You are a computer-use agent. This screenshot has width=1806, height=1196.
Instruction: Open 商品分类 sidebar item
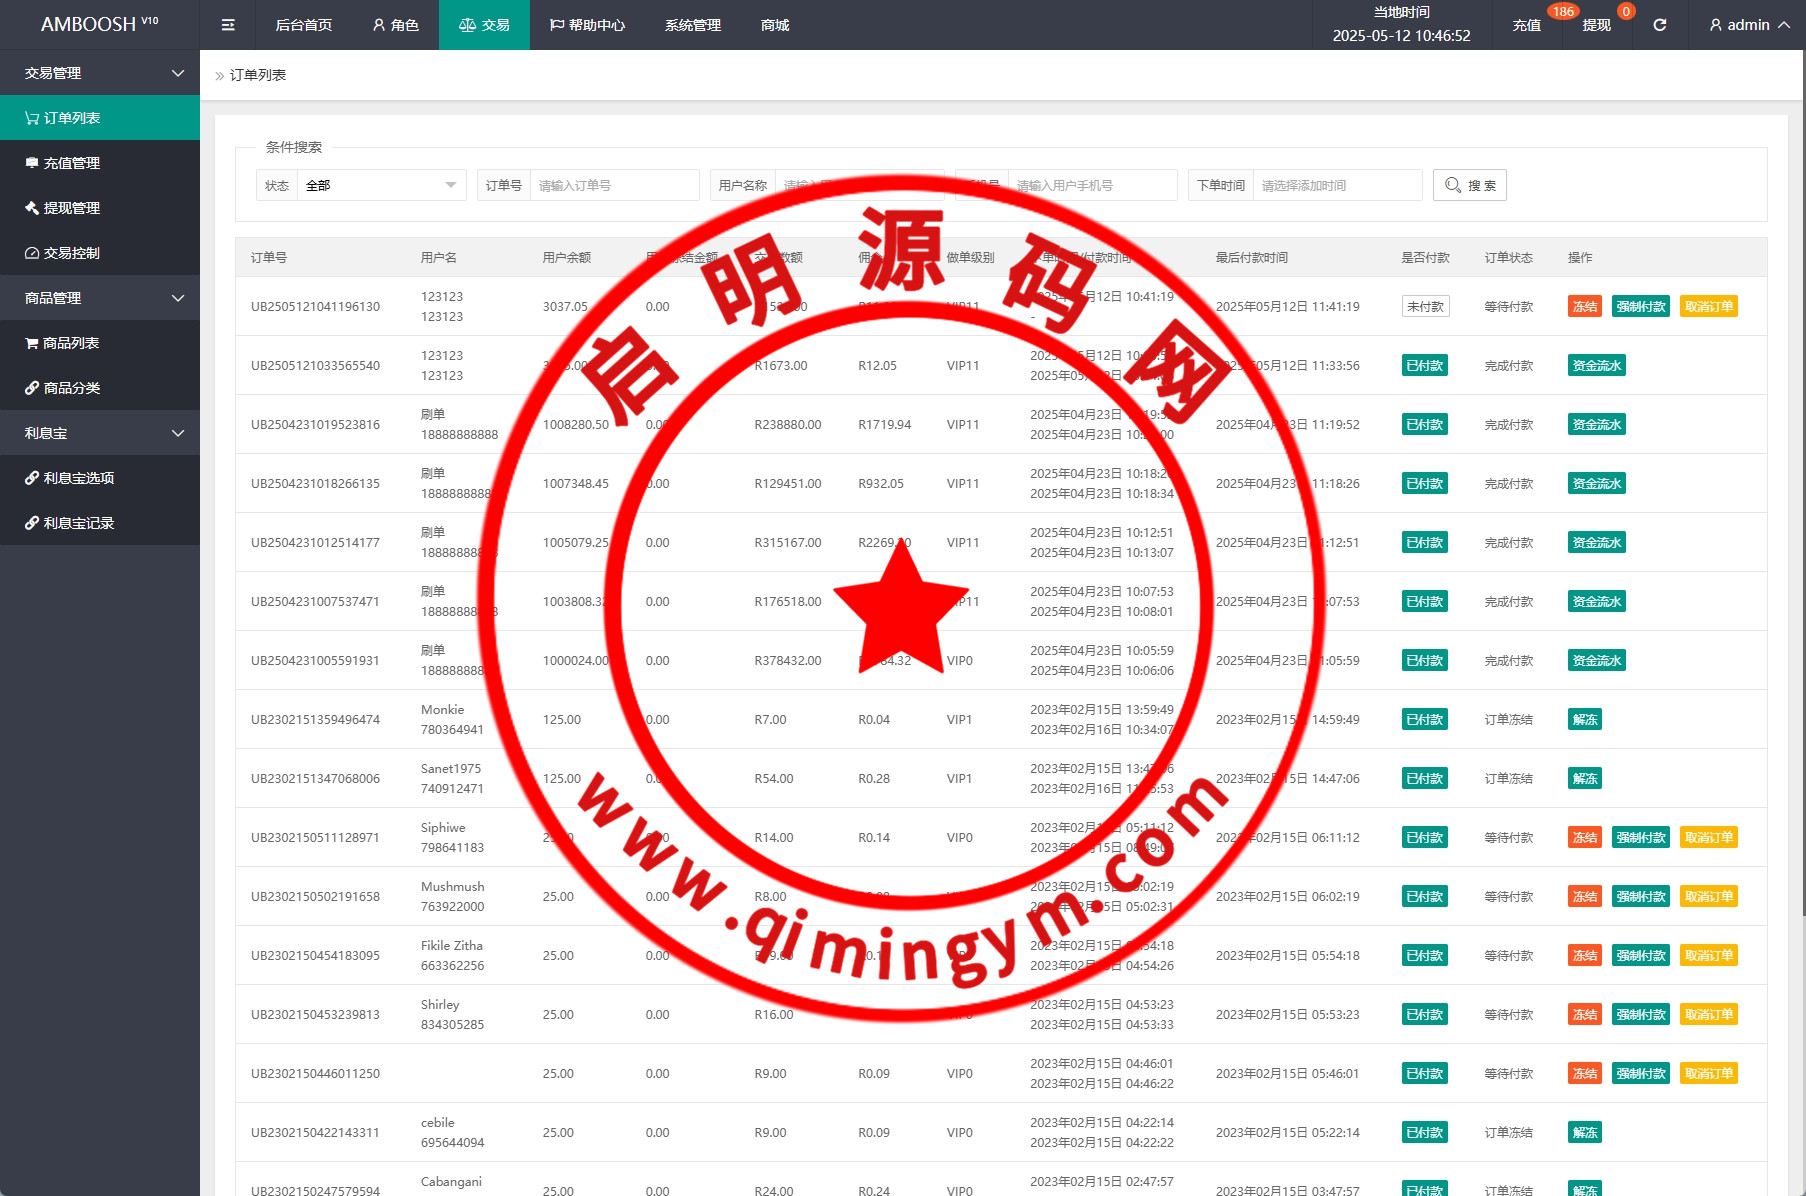(72, 388)
